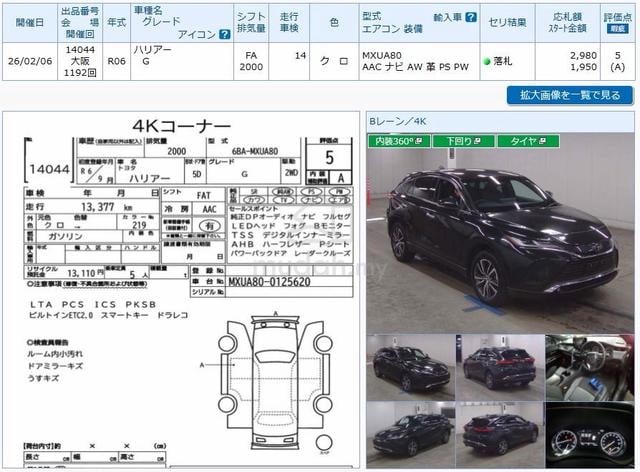Select the winning bid value 2,980

click(583, 55)
